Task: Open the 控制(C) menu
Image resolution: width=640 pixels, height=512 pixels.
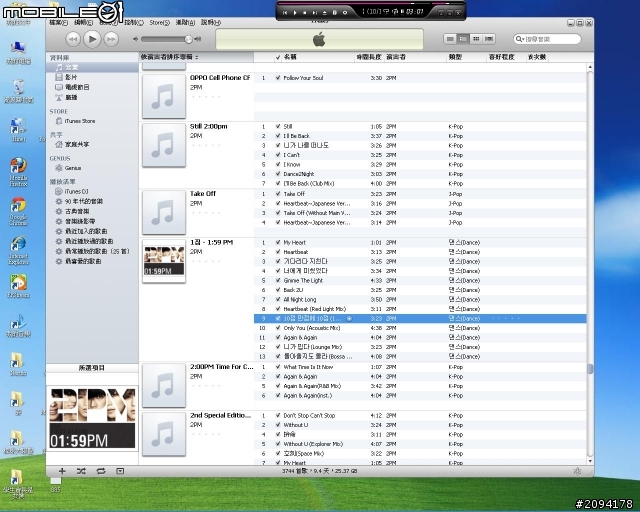Action: pyautogui.click(x=134, y=22)
